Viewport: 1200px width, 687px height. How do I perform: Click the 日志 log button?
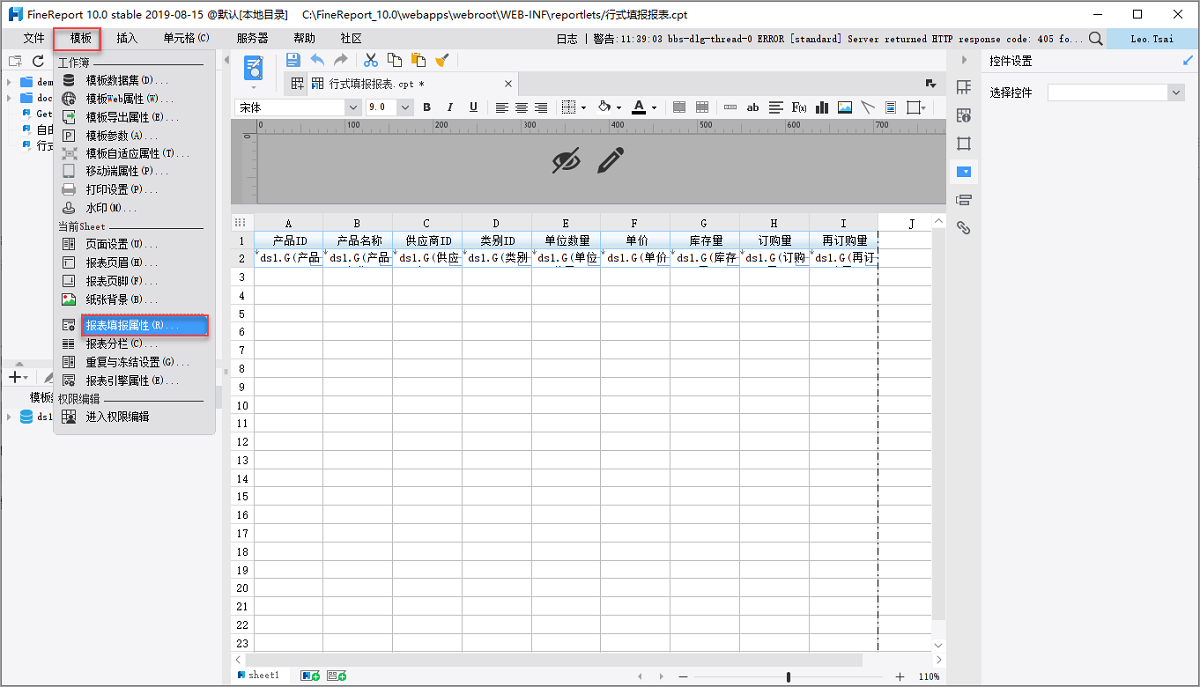(x=567, y=38)
